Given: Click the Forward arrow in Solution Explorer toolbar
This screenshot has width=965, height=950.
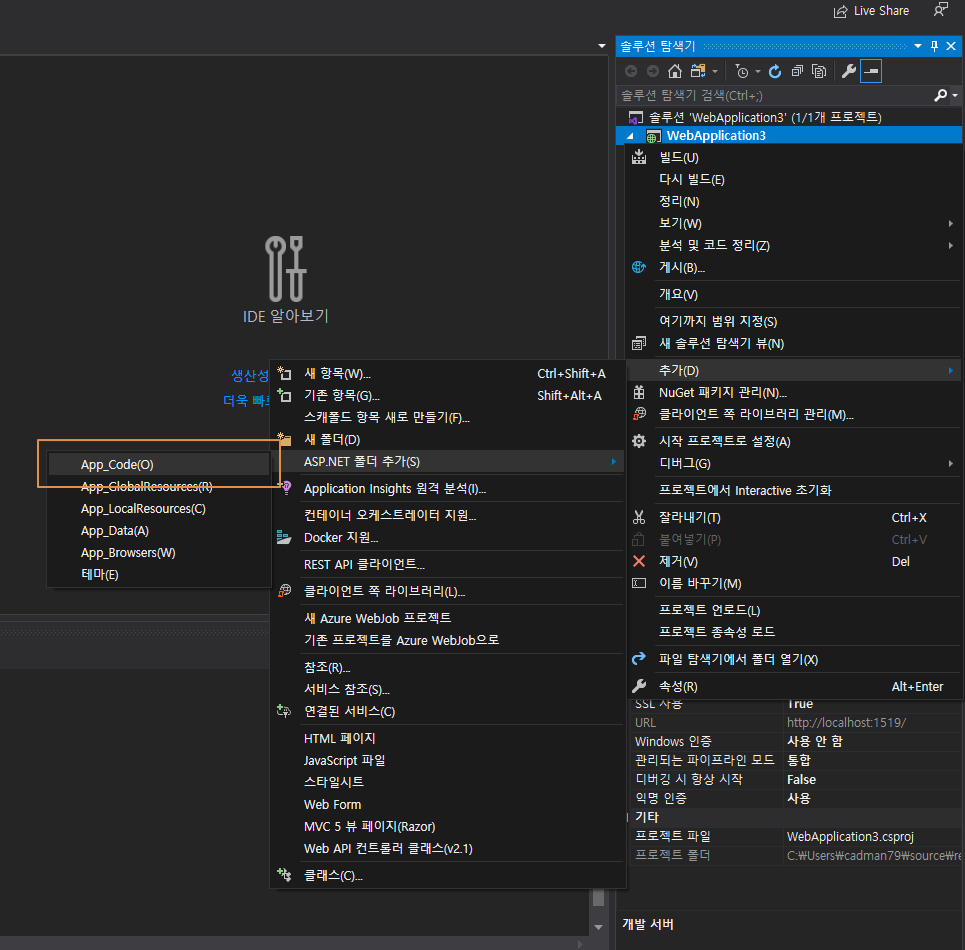Looking at the screenshot, I should (652, 71).
